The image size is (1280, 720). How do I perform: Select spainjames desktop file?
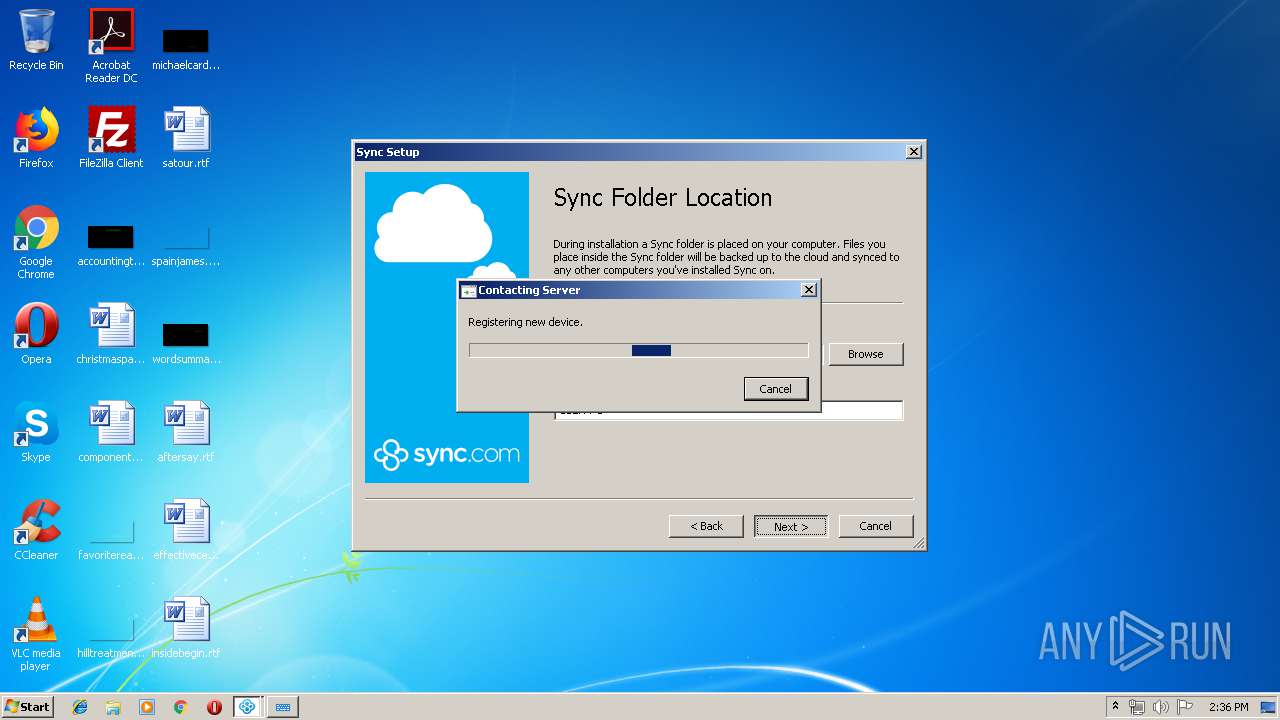pos(186,246)
